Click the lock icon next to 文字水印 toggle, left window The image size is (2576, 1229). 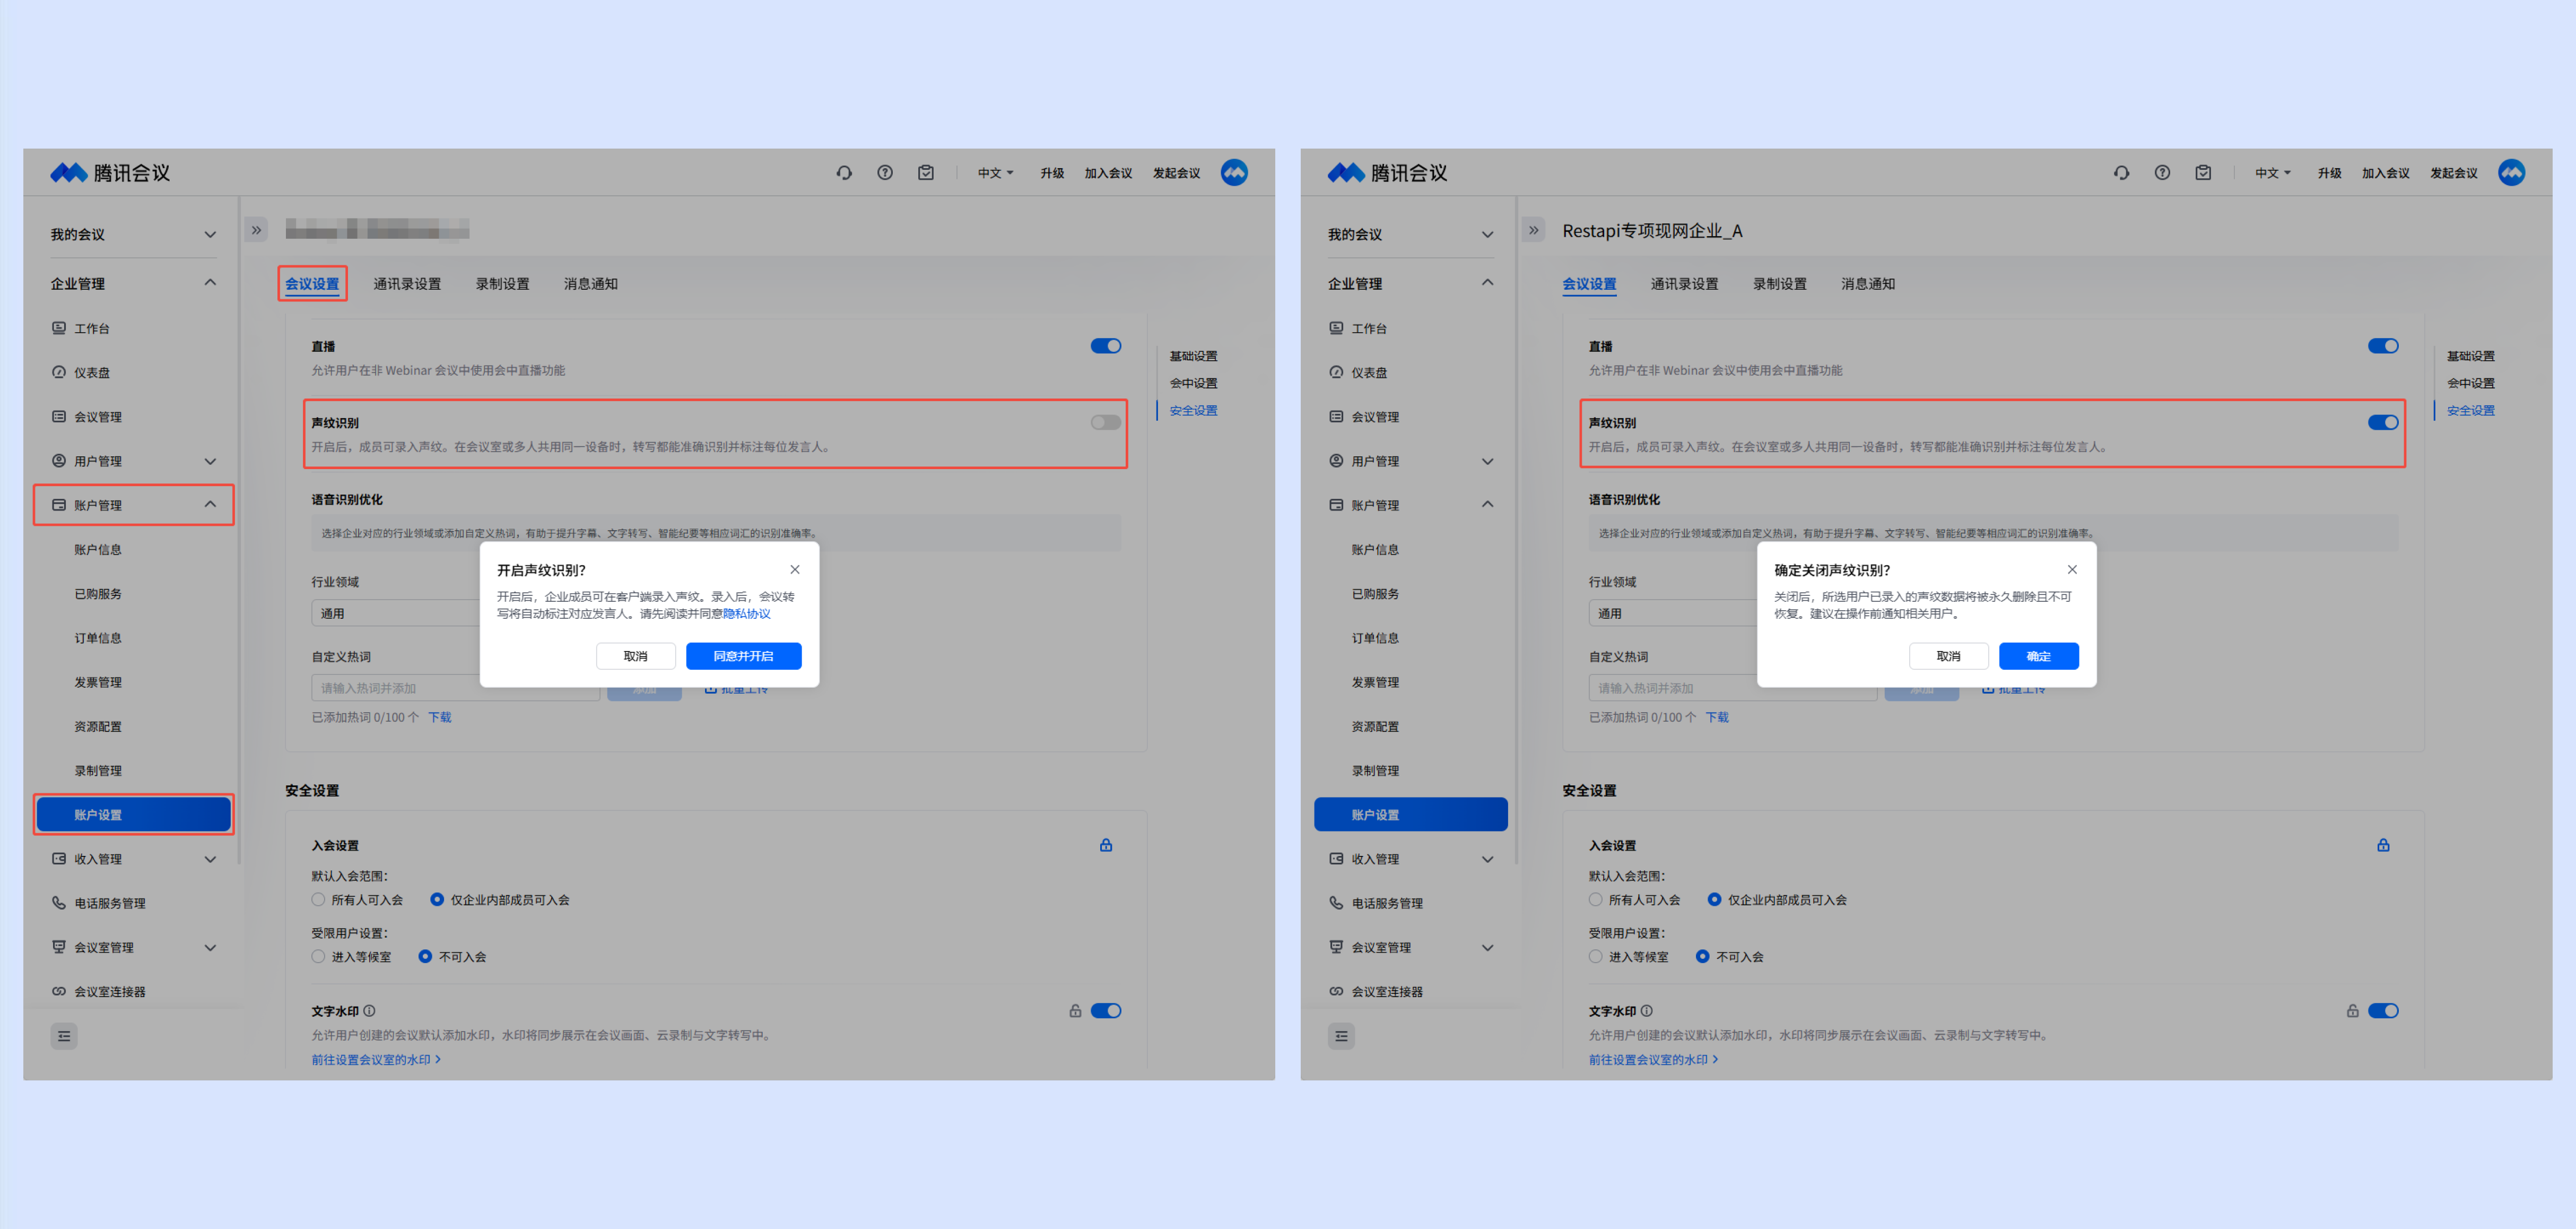1075,1011
